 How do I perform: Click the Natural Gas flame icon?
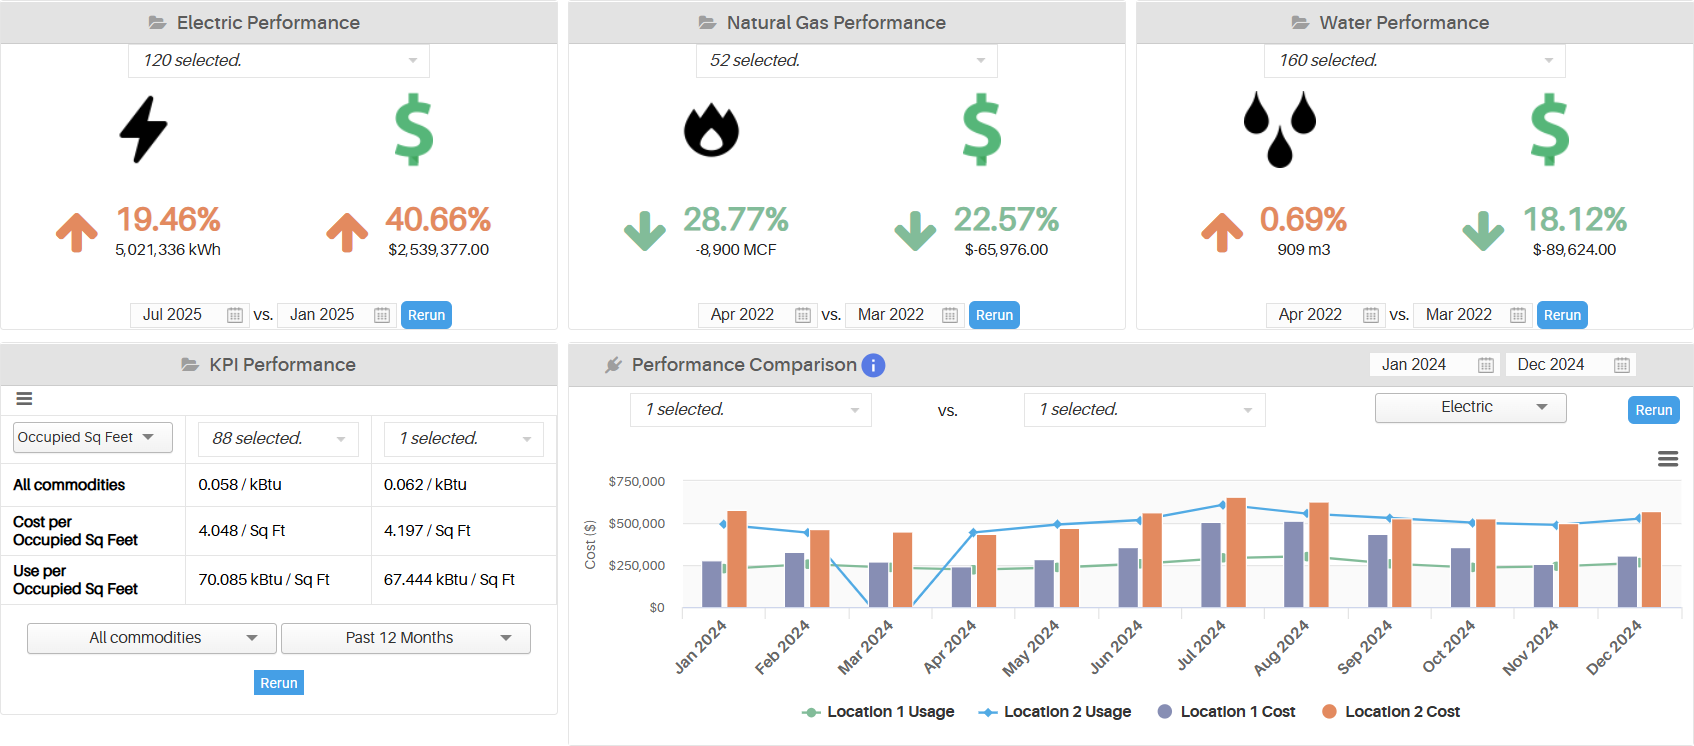(x=711, y=130)
